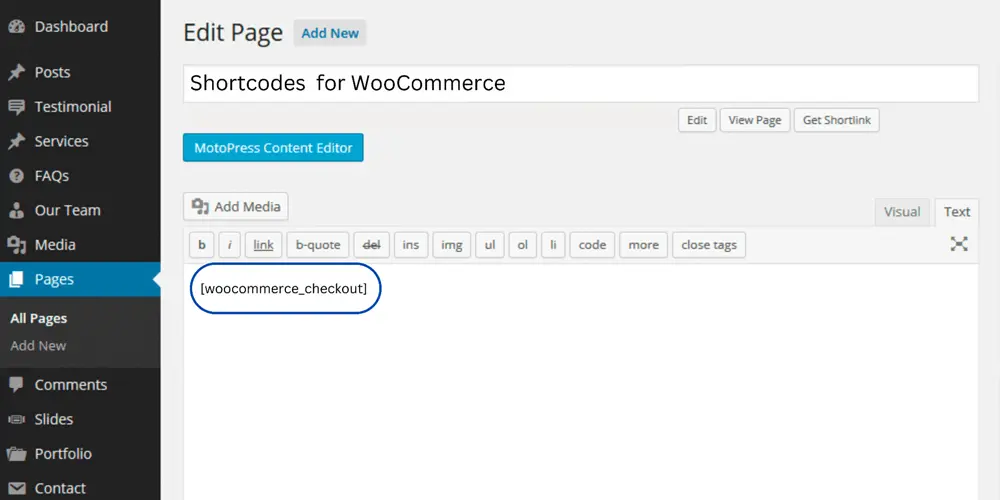Click the Contact envelope icon
Viewport: 1000px width, 500px height.
16,489
